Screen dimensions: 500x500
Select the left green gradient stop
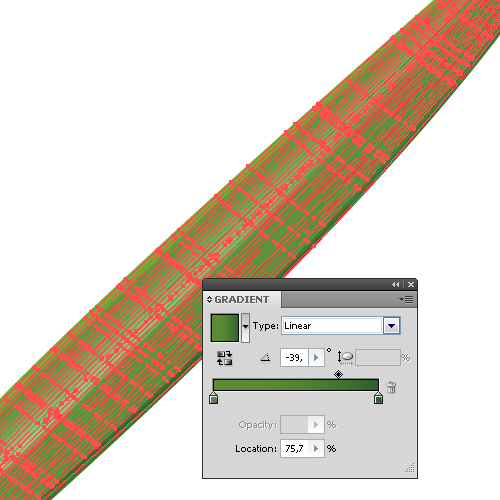pos(213,398)
